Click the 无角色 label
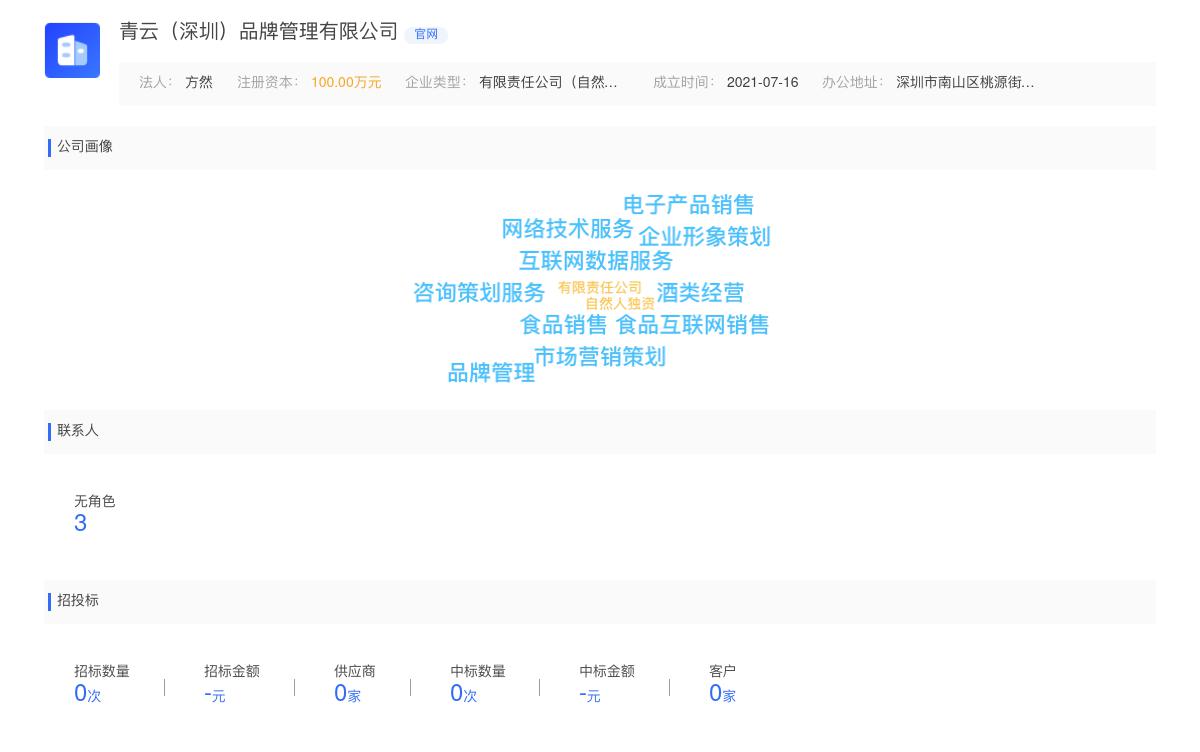 pos(95,502)
